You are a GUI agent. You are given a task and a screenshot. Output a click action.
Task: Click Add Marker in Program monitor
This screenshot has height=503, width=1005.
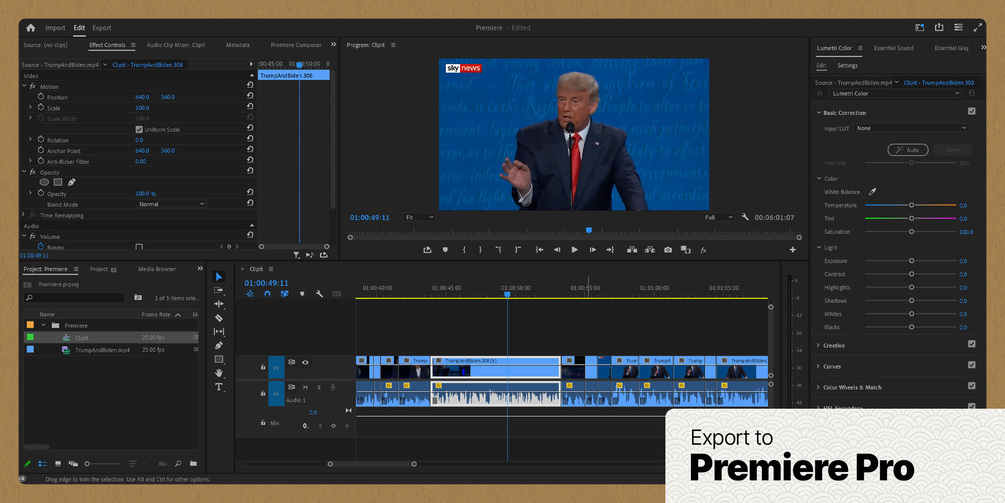(445, 250)
